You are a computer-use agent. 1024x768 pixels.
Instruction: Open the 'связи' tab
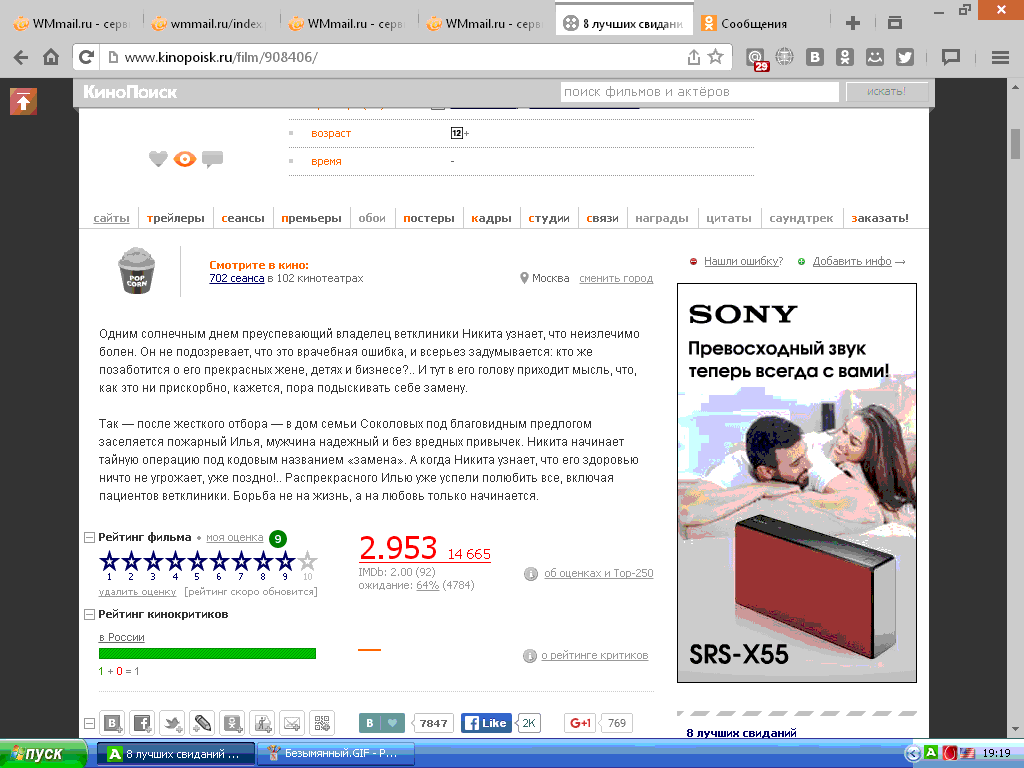[x=602, y=218]
